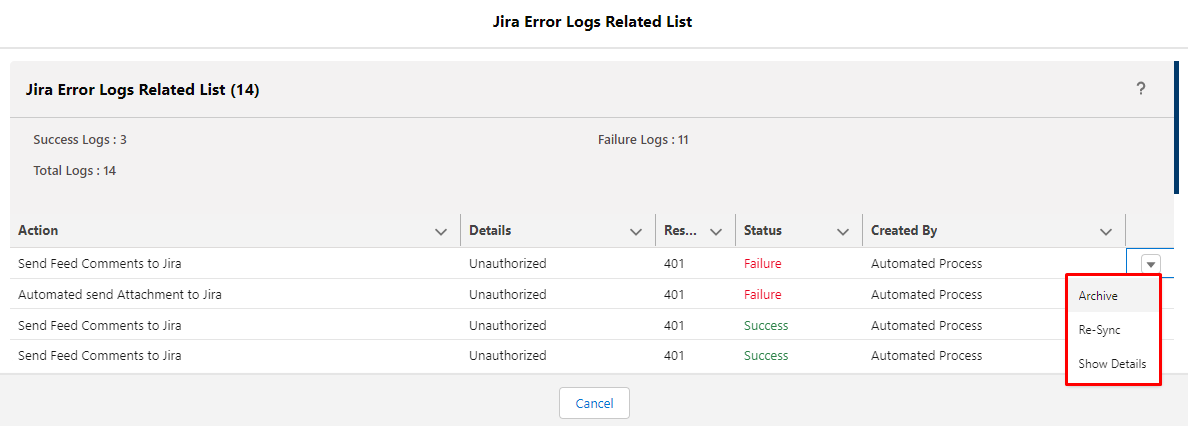This screenshot has width=1188, height=426.
Task: Expand the Action column header chevron
Action: 441,231
